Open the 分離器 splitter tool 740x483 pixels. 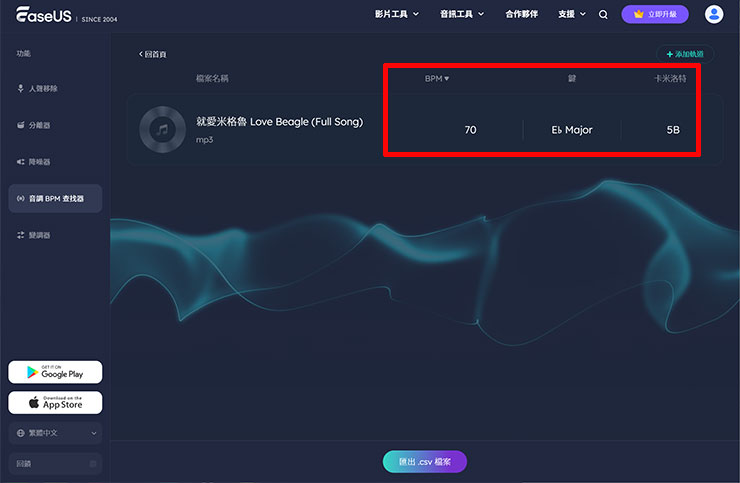pyautogui.click(x=39, y=125)
